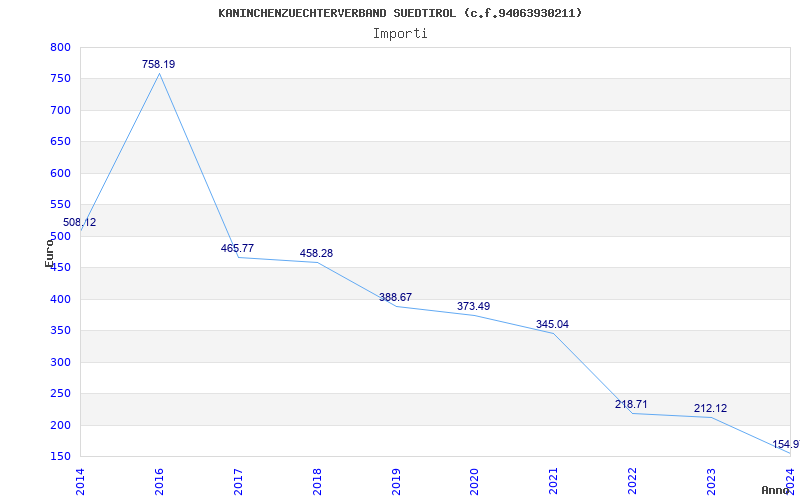Click the 2016 x-axis year label
Viewport: 800px width, 500px height.
(x=159, y=482)
